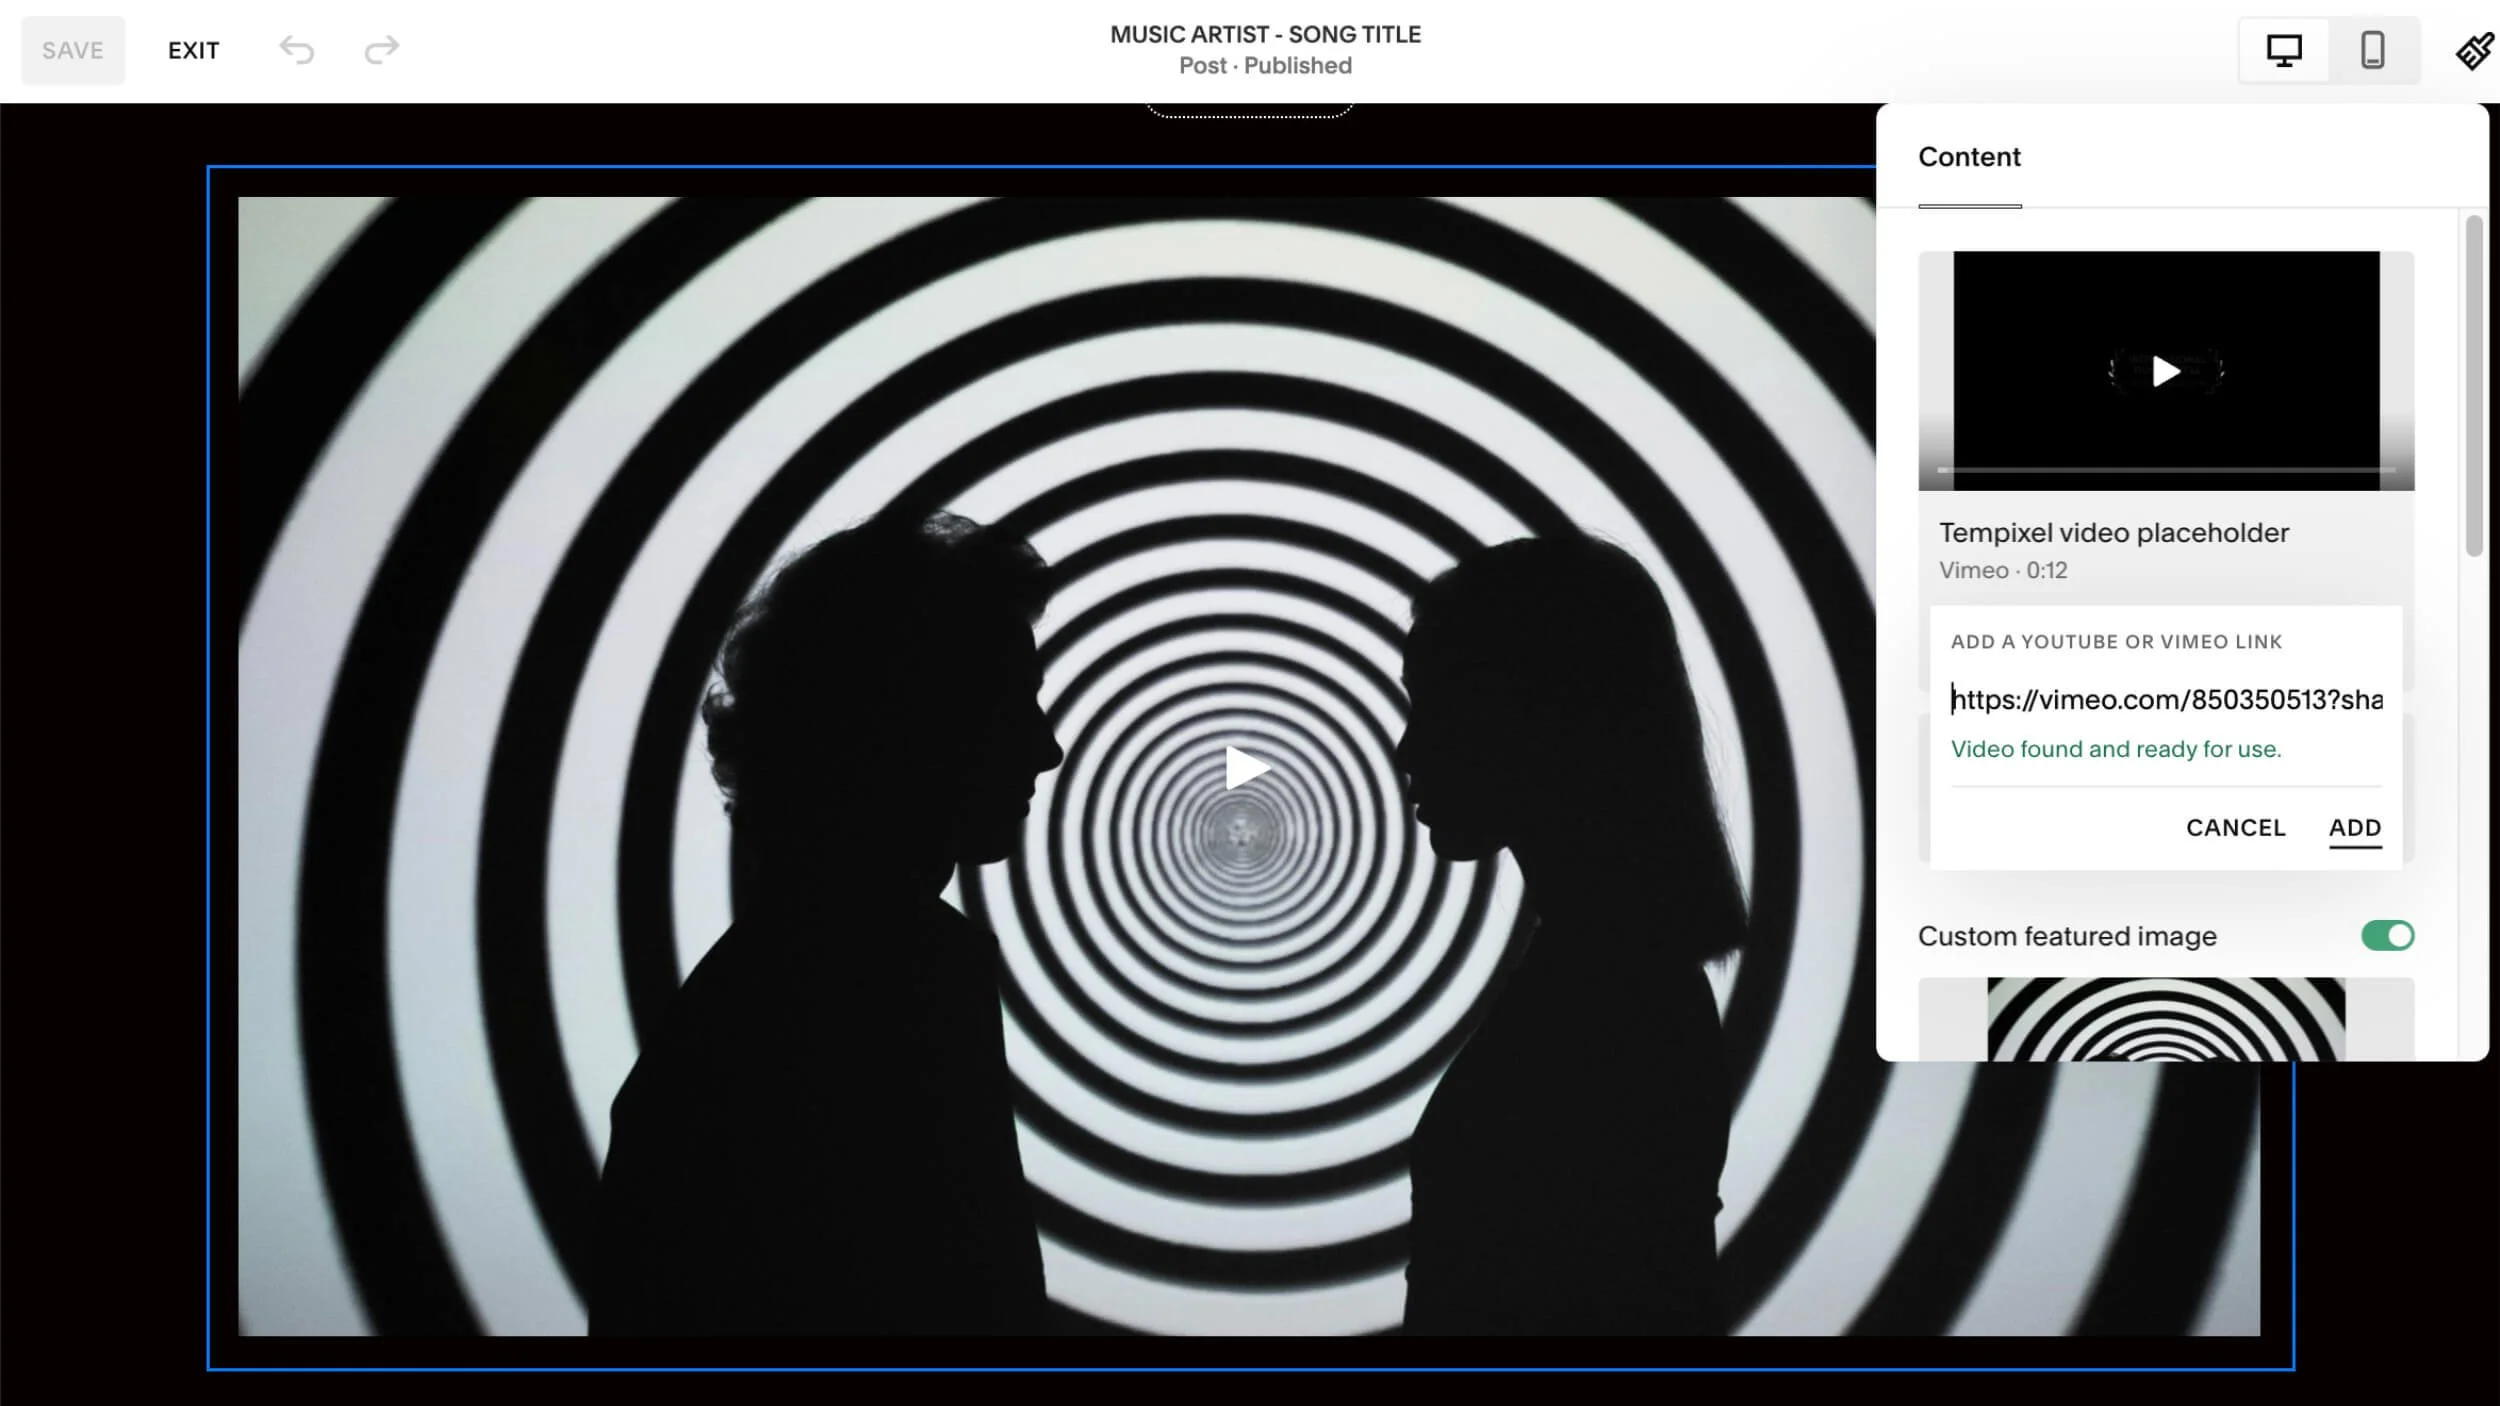The image size is (2500, 1406).
Task: Click the Vimeo URL input field
Action: point(2166,699)
